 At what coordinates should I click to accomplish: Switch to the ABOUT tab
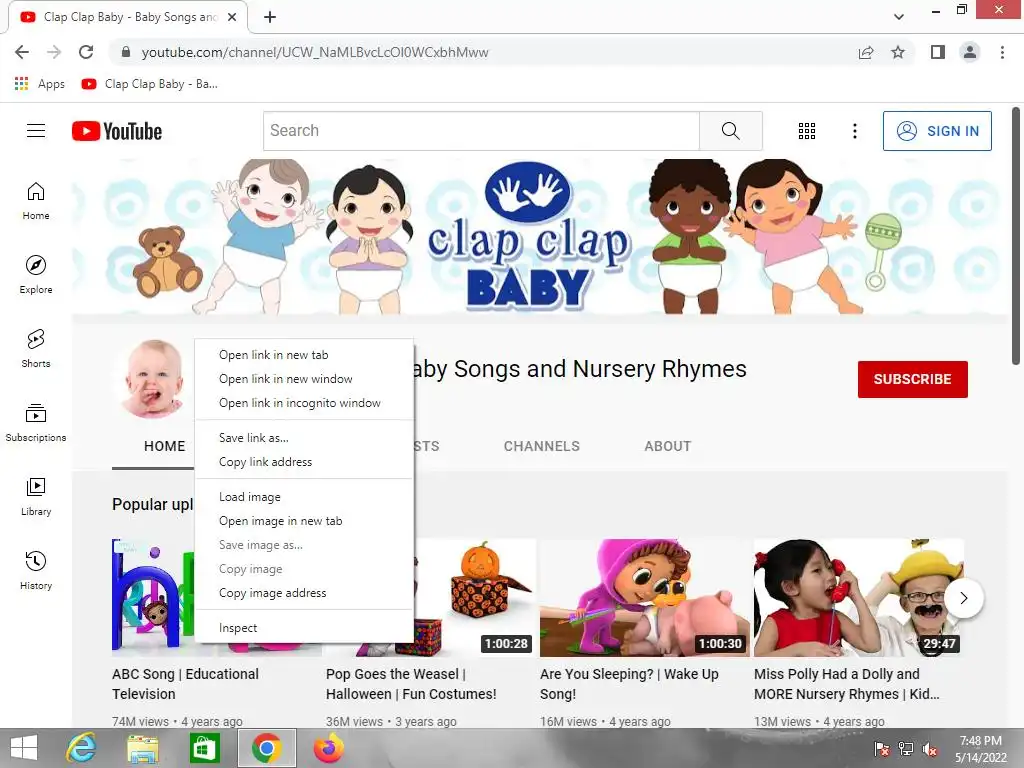tap(667, 446)
